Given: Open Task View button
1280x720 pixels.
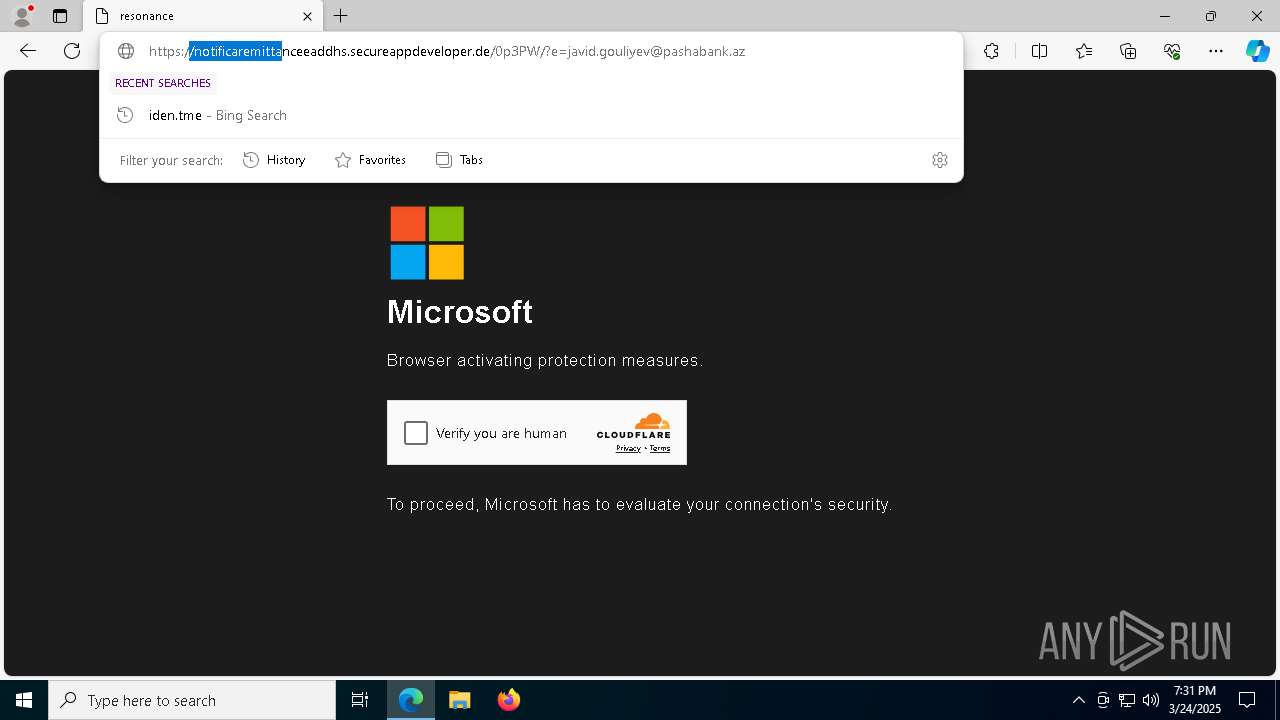Looking at the screenshot, I should 360,700.
